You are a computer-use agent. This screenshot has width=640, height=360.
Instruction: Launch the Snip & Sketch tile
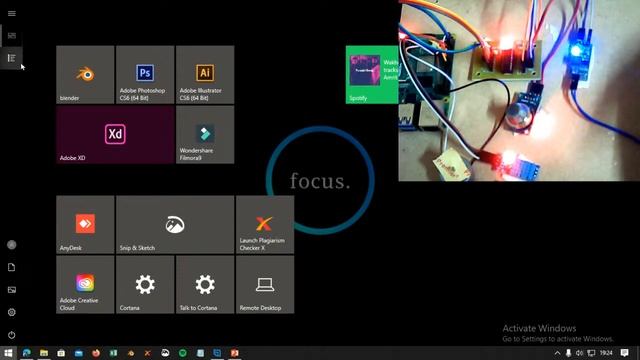point(175,224)
